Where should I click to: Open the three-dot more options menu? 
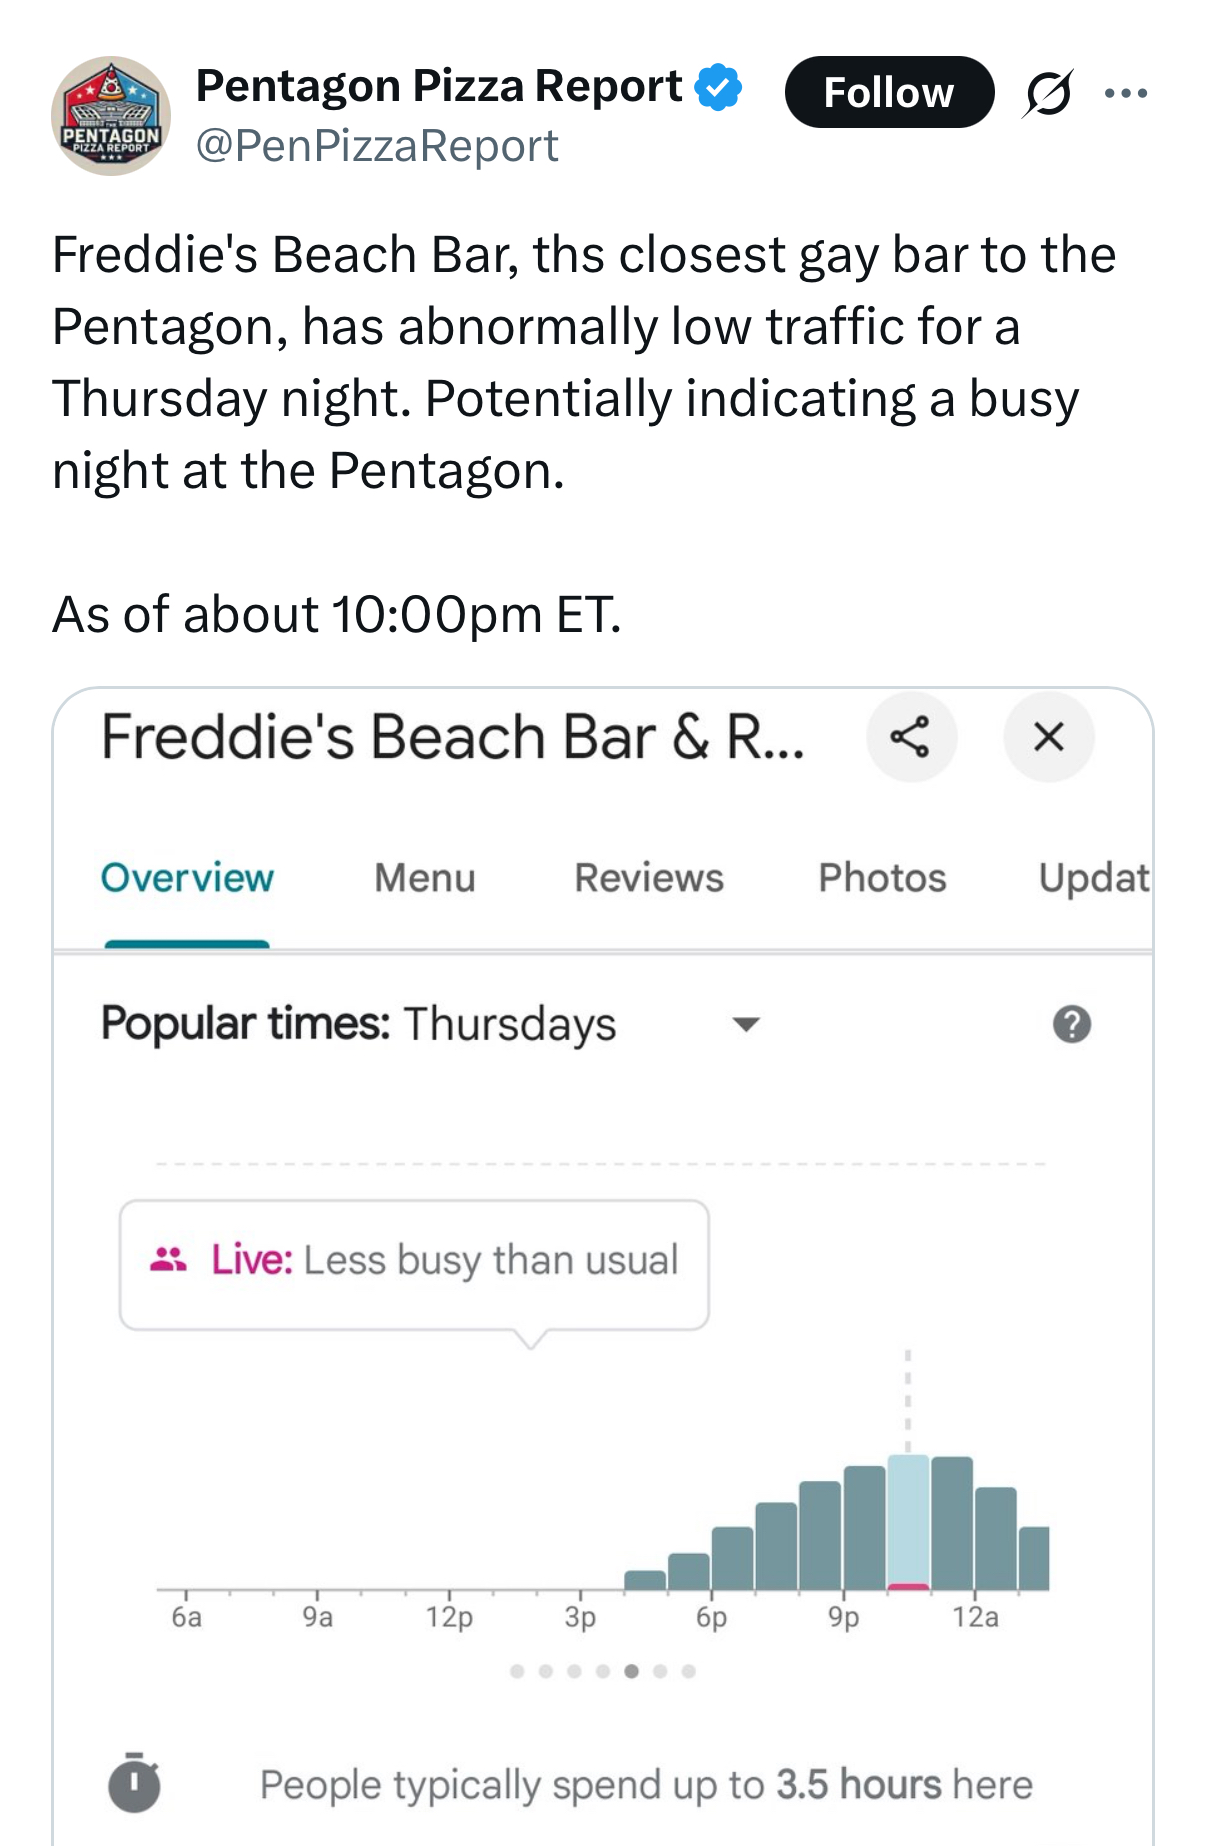coord(1126,93)
